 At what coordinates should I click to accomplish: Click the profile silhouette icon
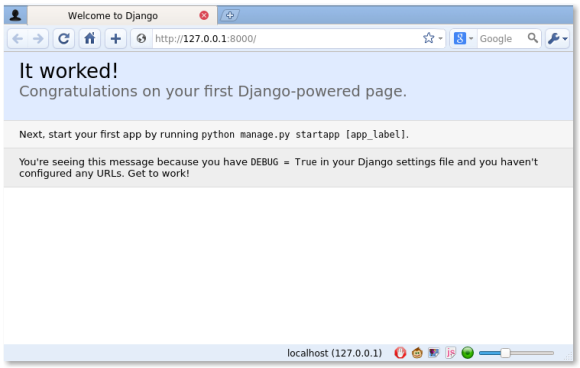click(x=15, y=15)
